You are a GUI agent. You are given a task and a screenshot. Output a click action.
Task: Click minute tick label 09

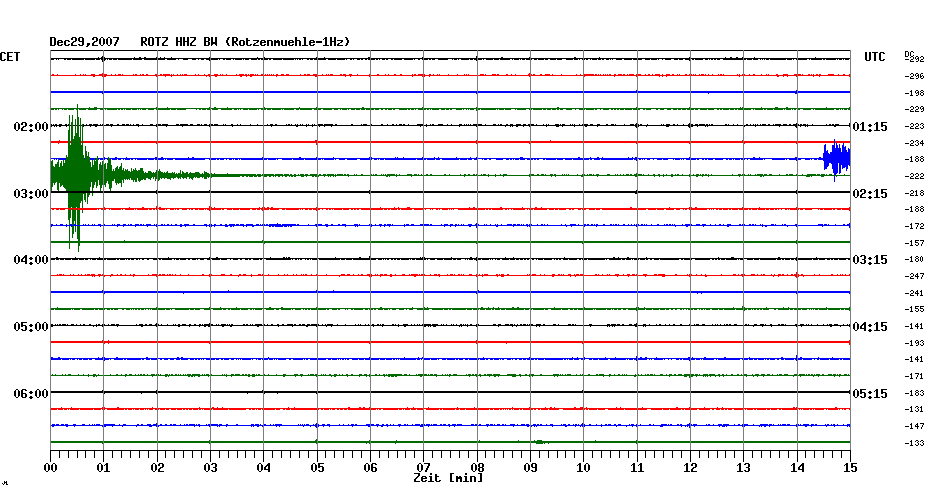530,467
